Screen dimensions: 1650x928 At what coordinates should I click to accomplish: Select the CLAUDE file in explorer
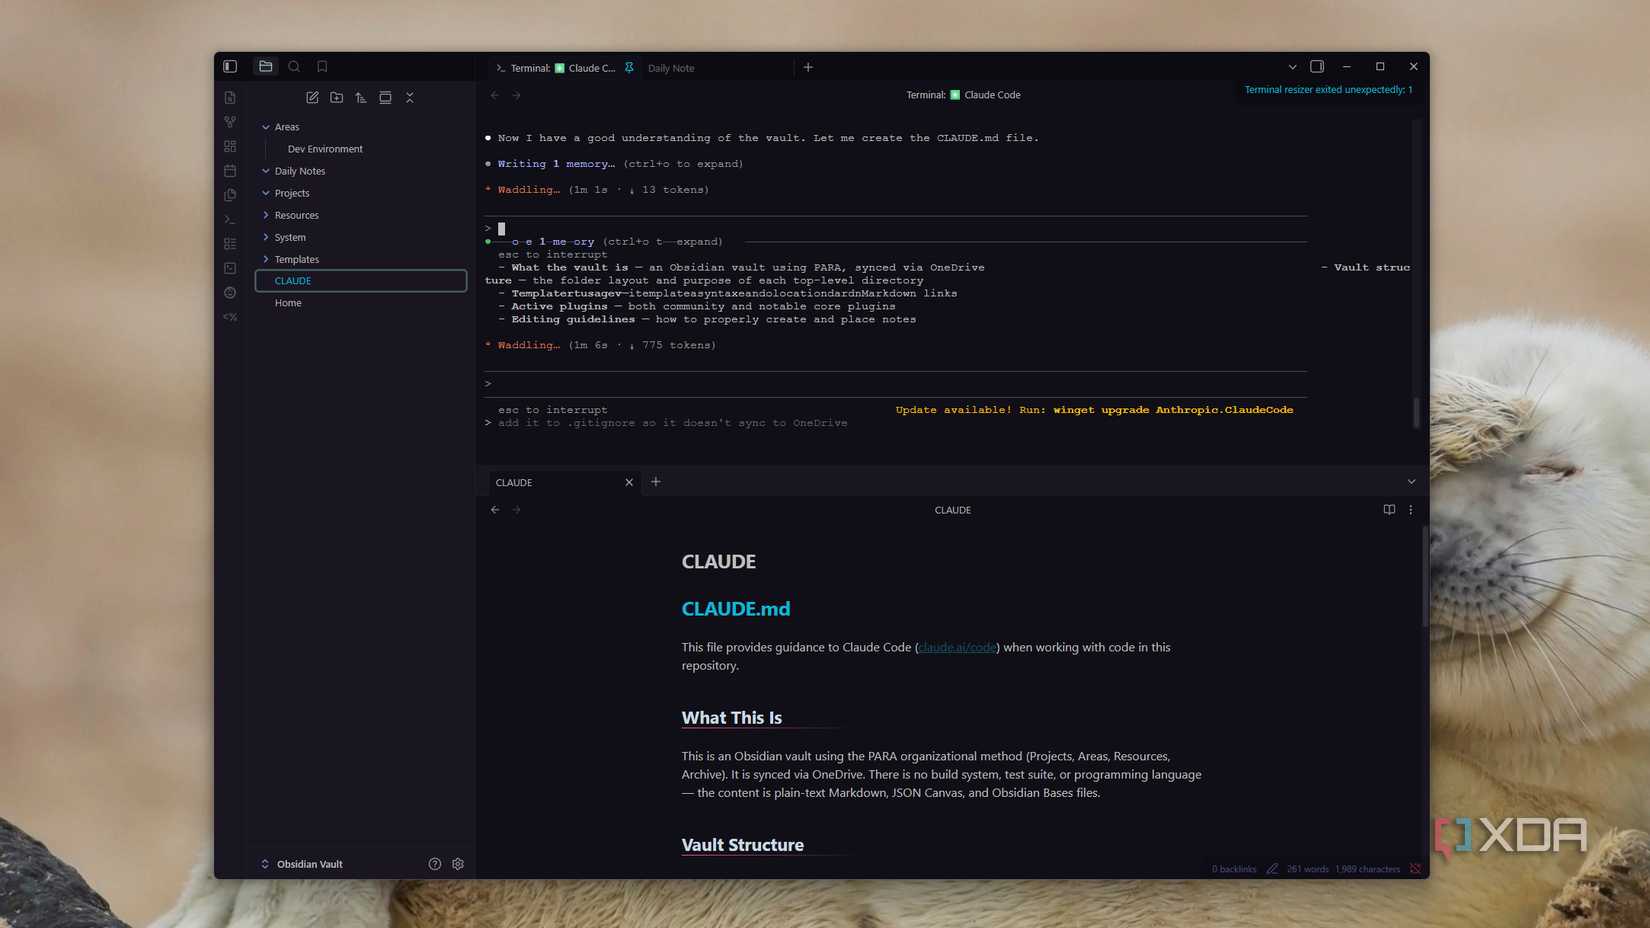[x=361, y=281]
